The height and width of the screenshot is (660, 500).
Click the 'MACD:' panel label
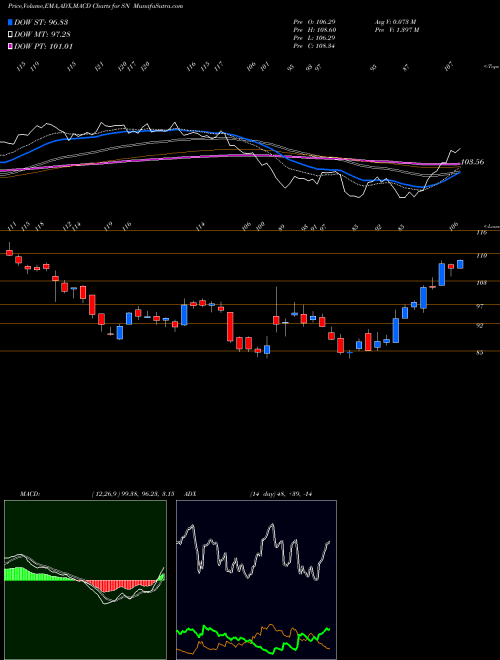30,494
